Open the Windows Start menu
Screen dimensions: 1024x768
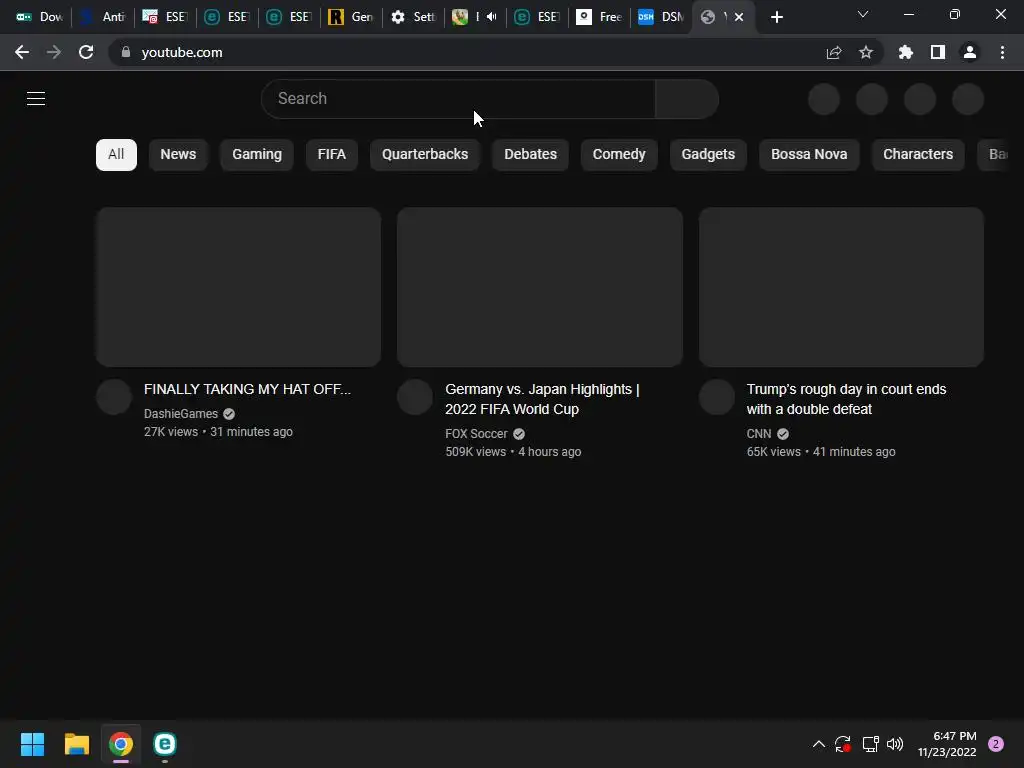point(33,744)
